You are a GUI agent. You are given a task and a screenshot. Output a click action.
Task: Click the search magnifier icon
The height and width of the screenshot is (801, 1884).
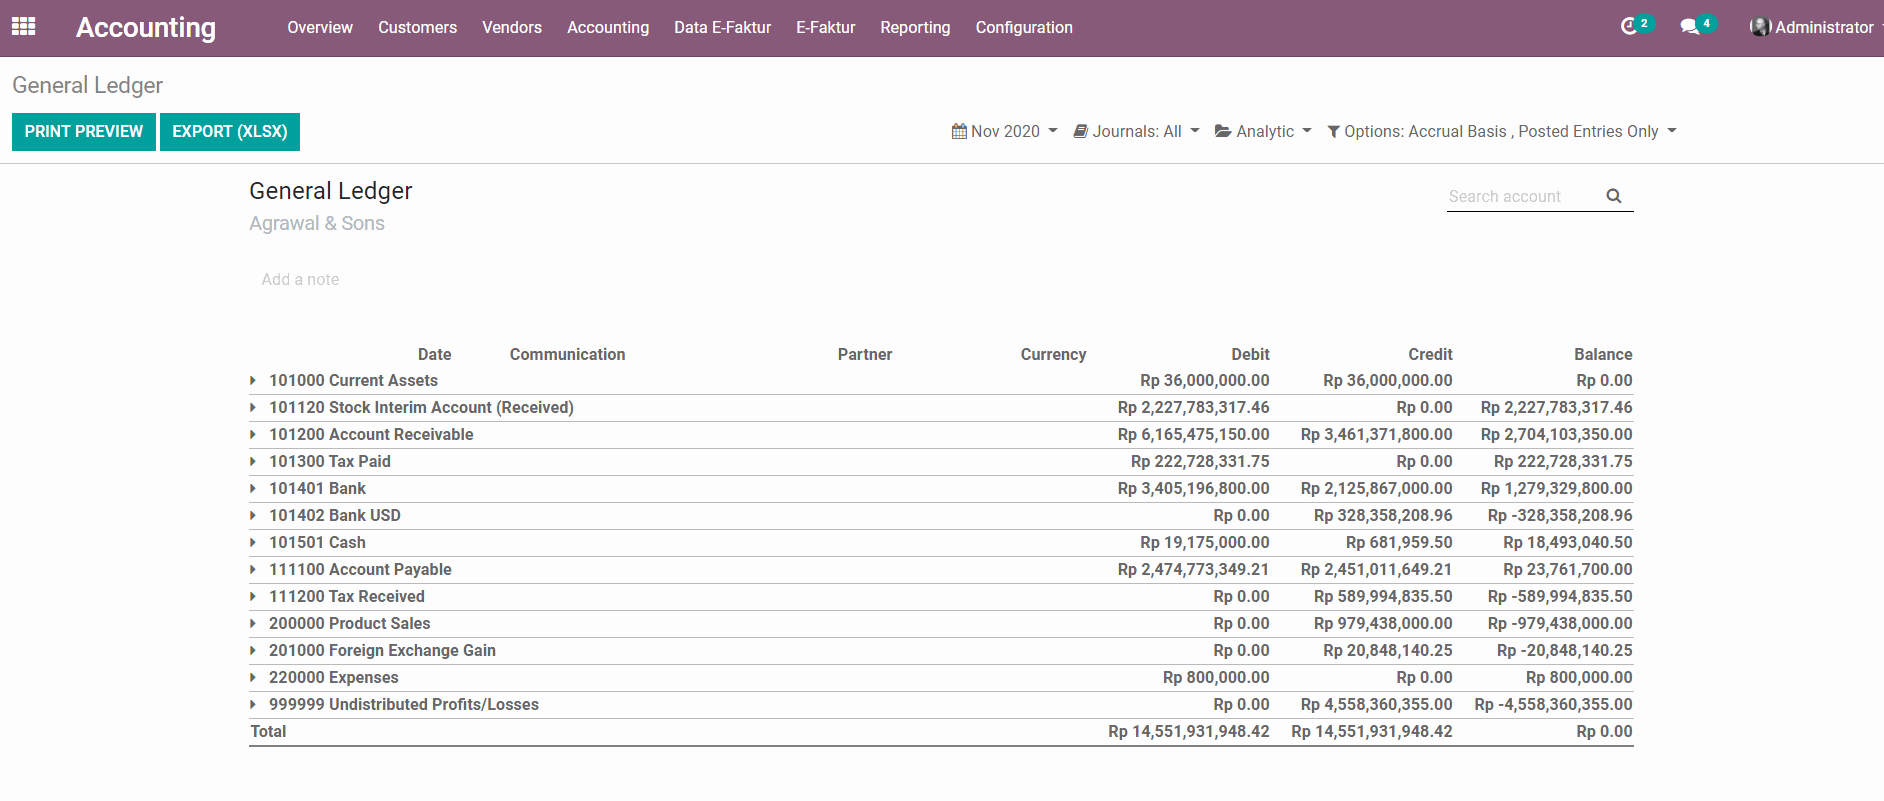[x=1613, y=196]
